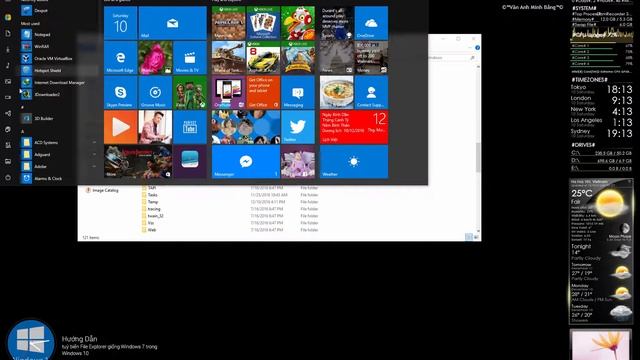This screenshot has height=360, width=640.
Task: Click the orange Get Office tile
Action: [x=263, y=92]
